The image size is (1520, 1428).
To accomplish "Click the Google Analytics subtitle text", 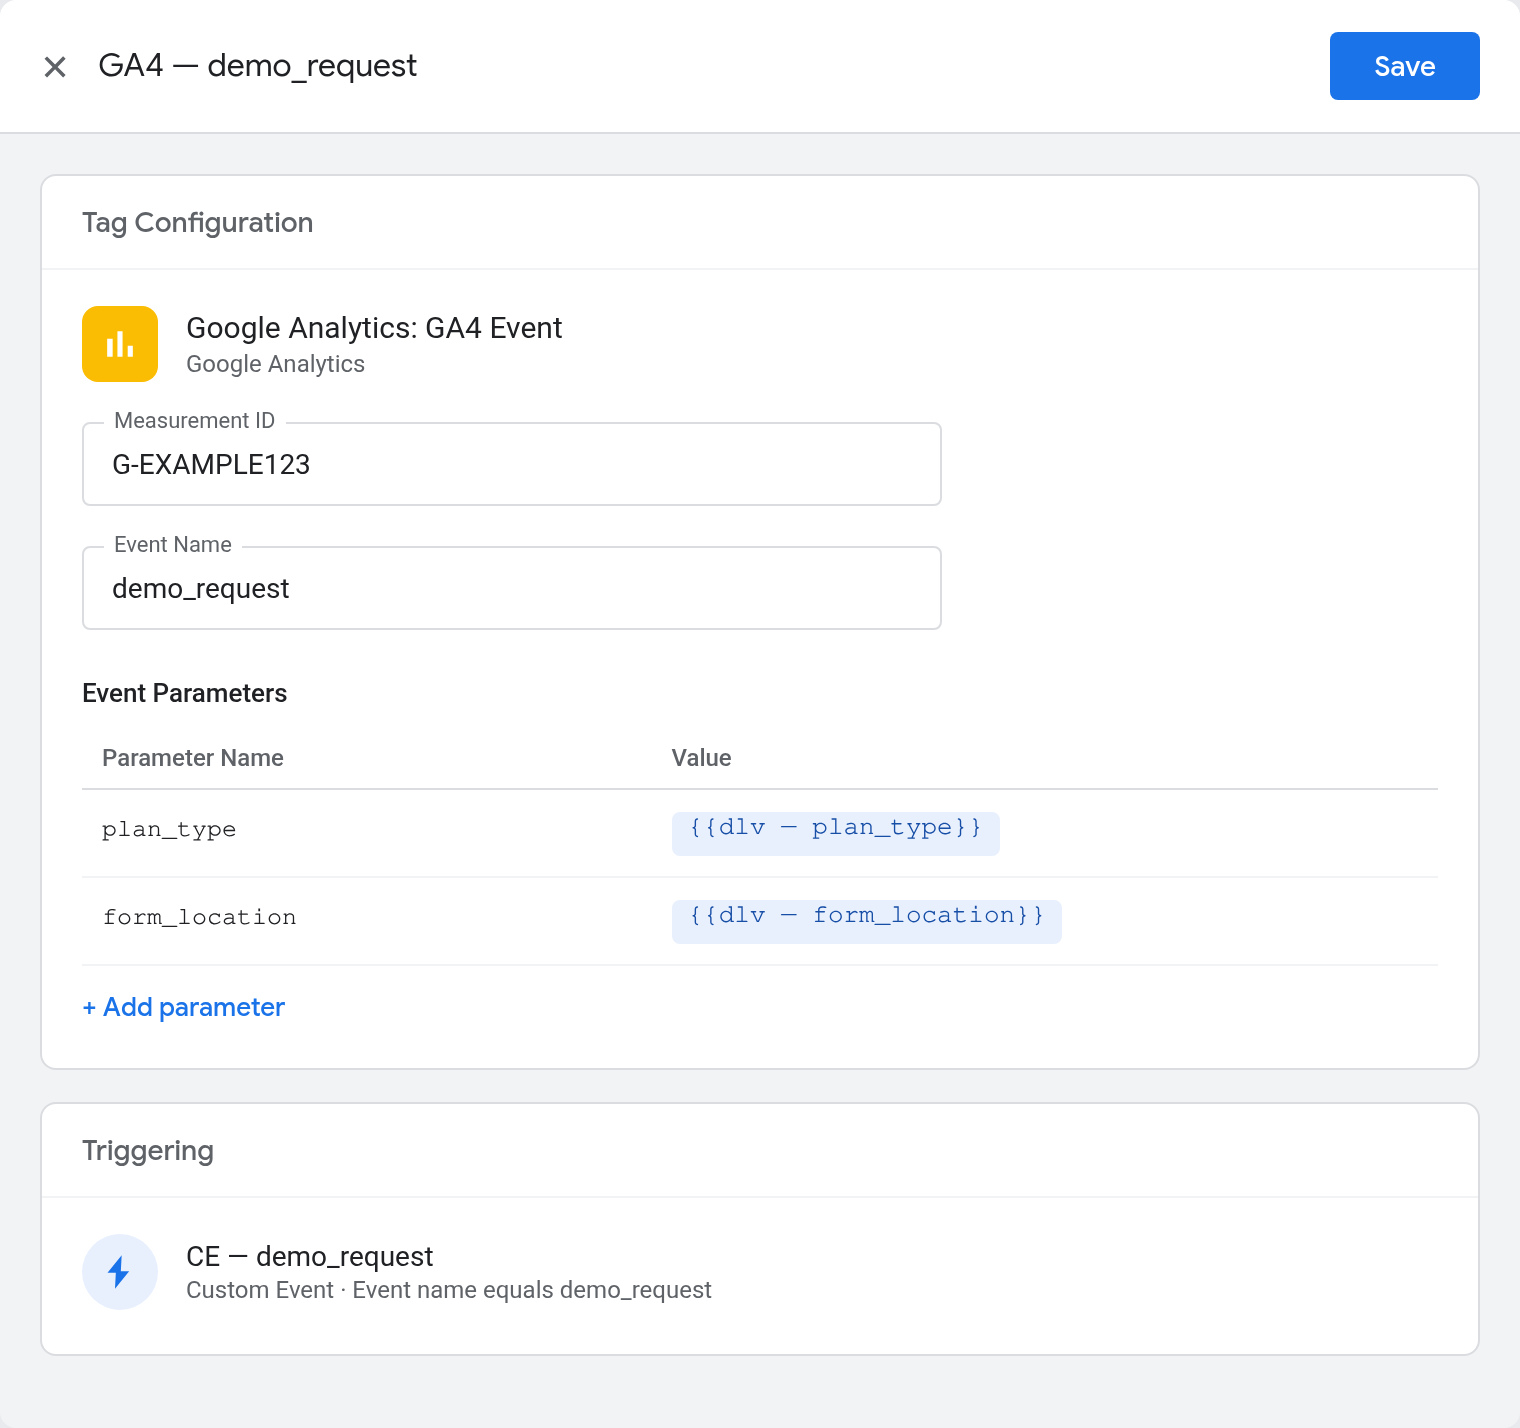I will (276, 364).
